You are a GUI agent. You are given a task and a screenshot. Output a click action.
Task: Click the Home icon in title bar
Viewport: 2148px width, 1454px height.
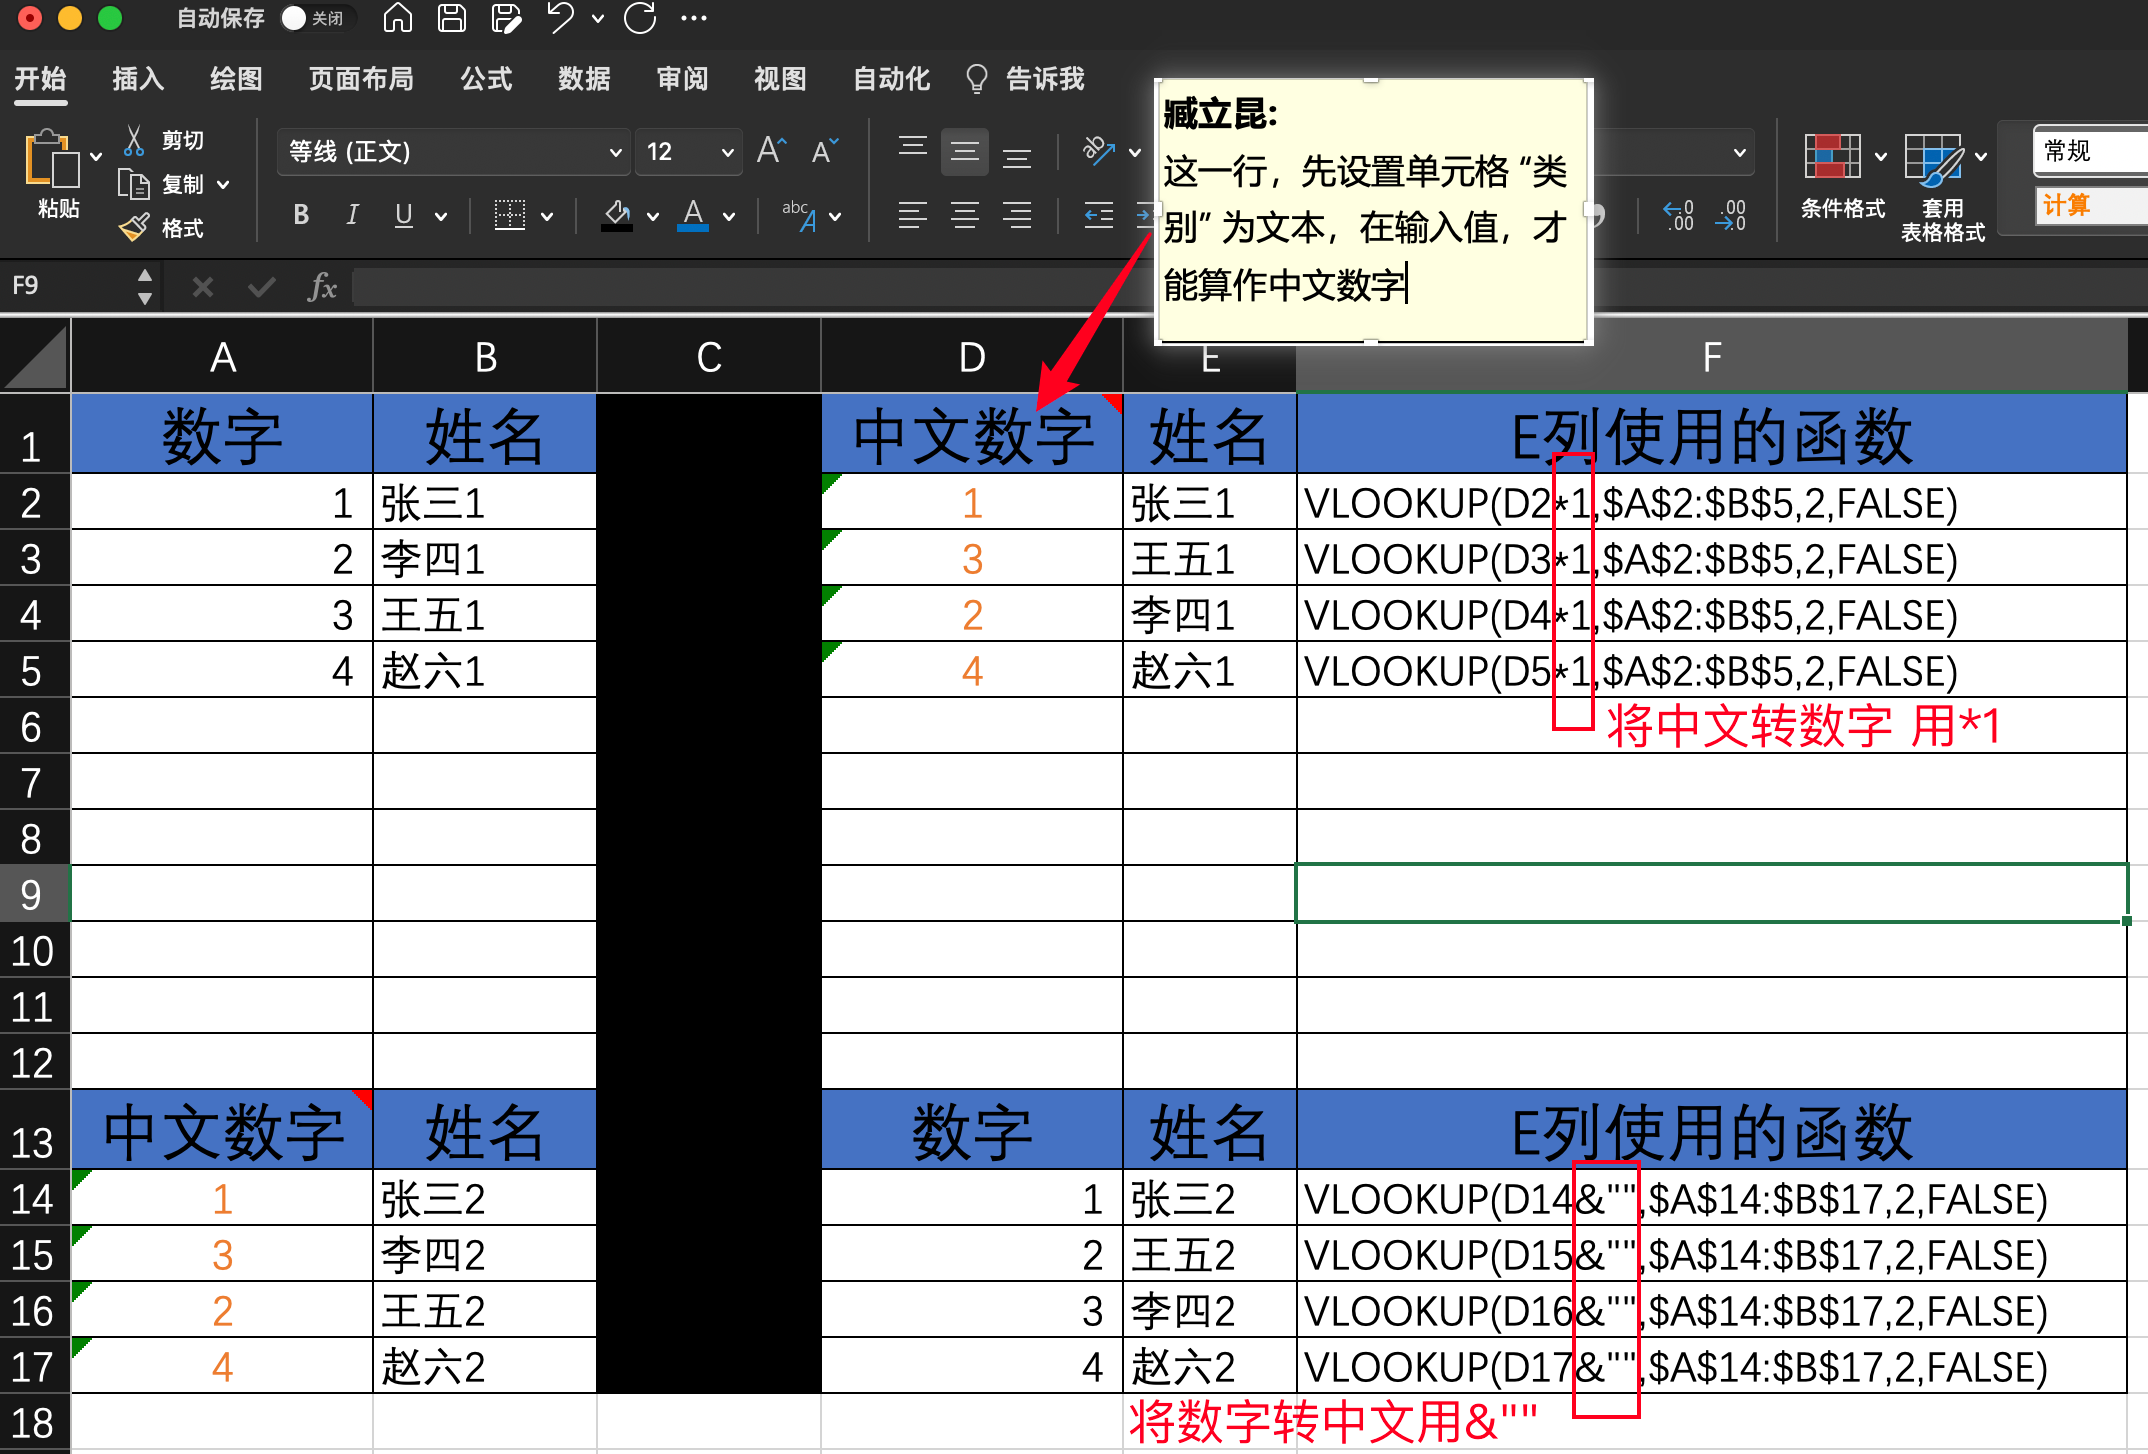click(398, 18)
